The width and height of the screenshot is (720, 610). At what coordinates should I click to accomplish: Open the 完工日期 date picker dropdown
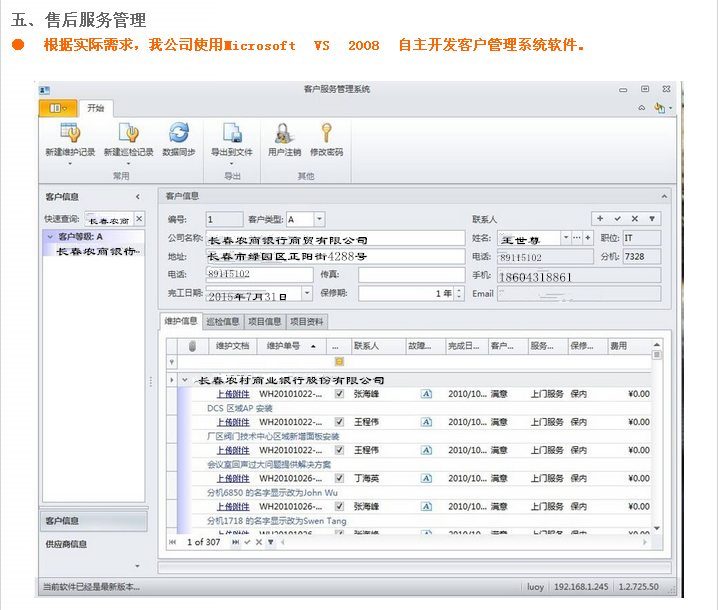307,294
